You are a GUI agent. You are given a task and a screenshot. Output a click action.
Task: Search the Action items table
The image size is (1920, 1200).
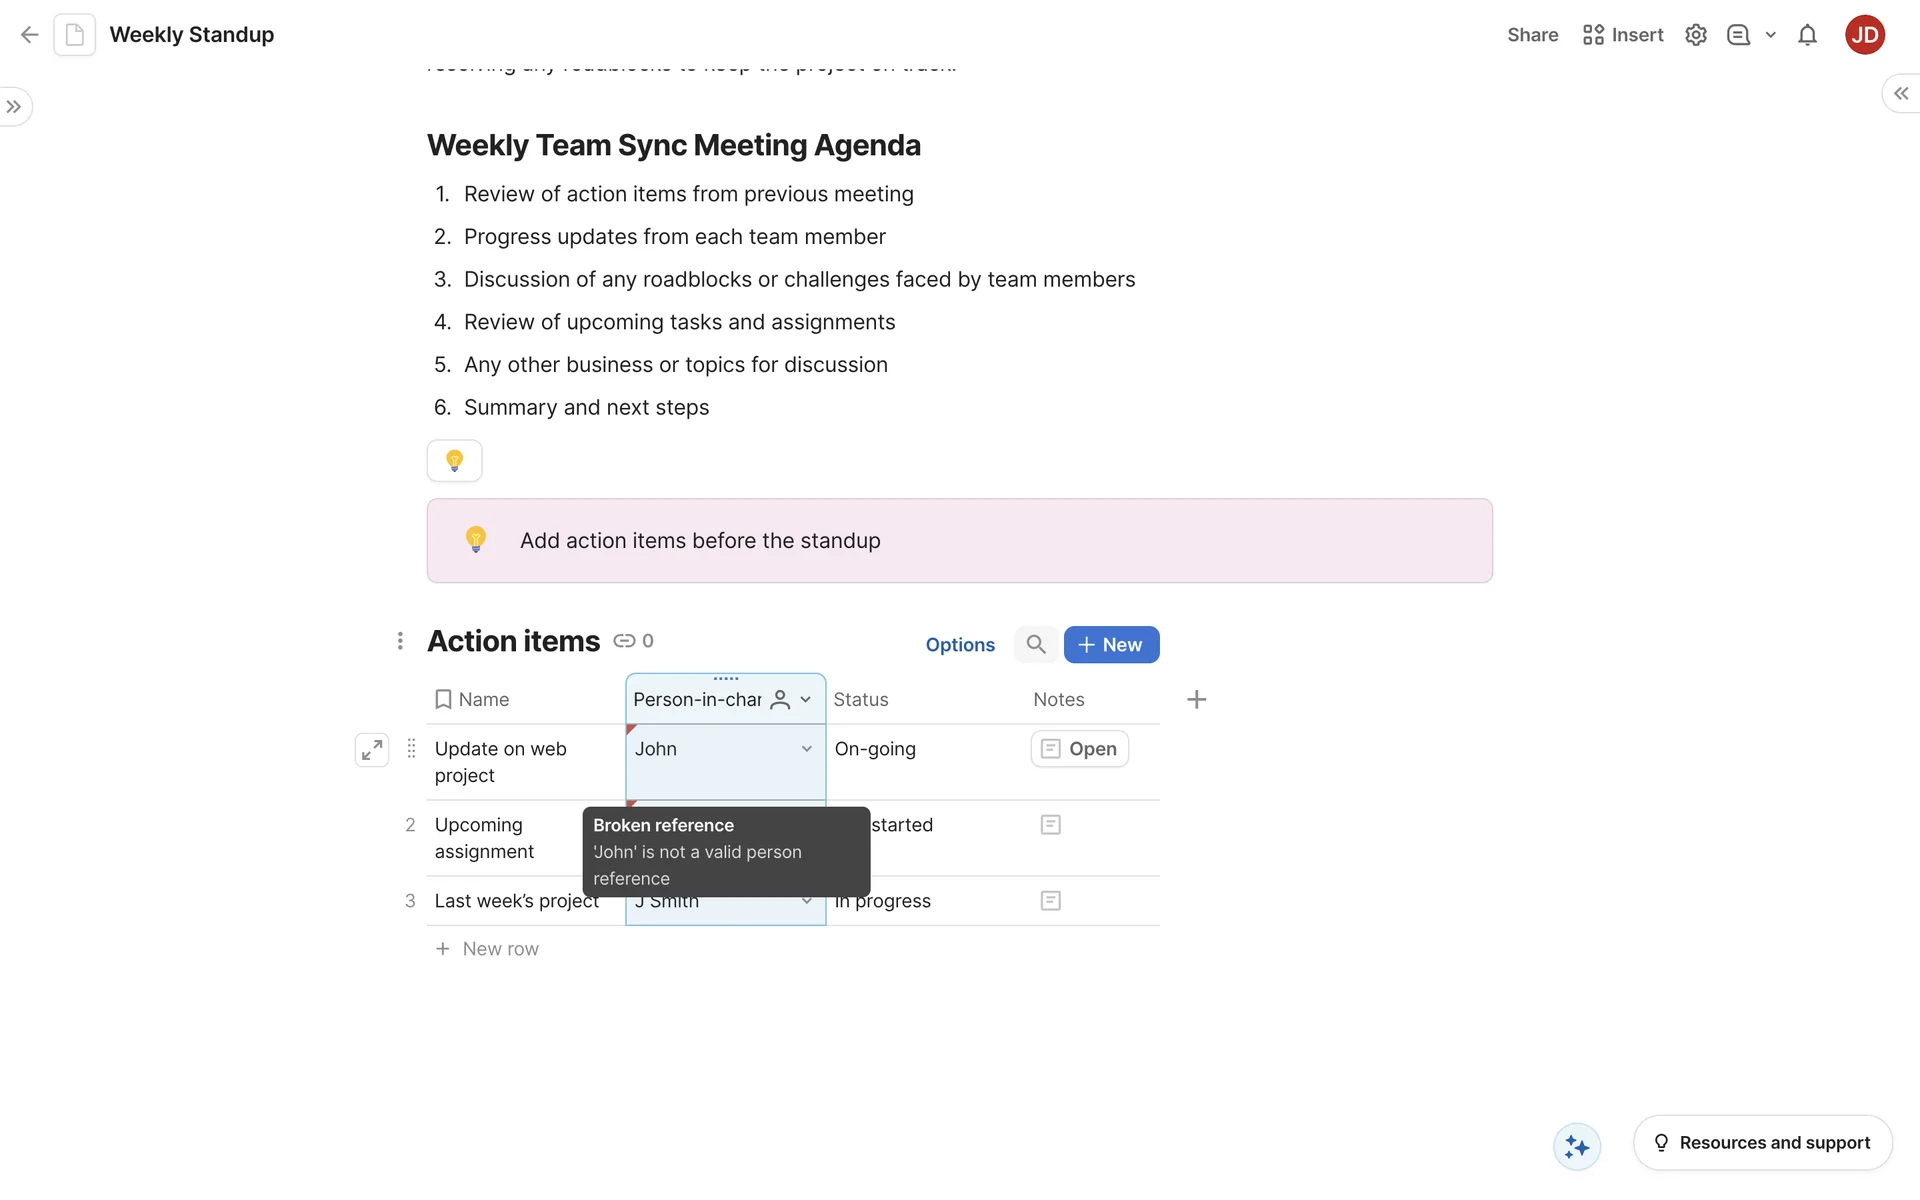[x=1036, y=645]
